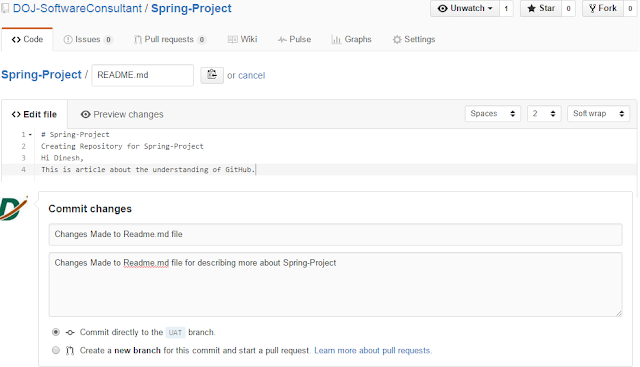The width and height of the screenshot is (640, 367).
Task: Click line 4 about understanding of GitHub
Action: [148, 169]
